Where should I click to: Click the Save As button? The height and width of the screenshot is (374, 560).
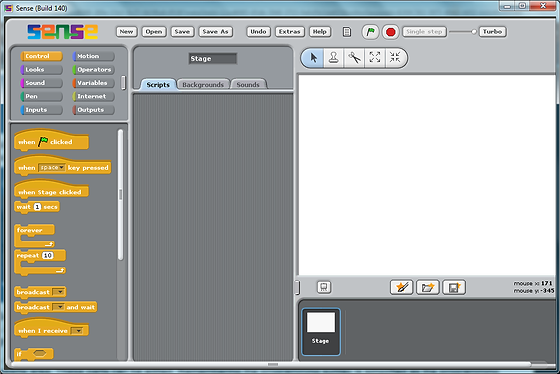tap(215, 32)
